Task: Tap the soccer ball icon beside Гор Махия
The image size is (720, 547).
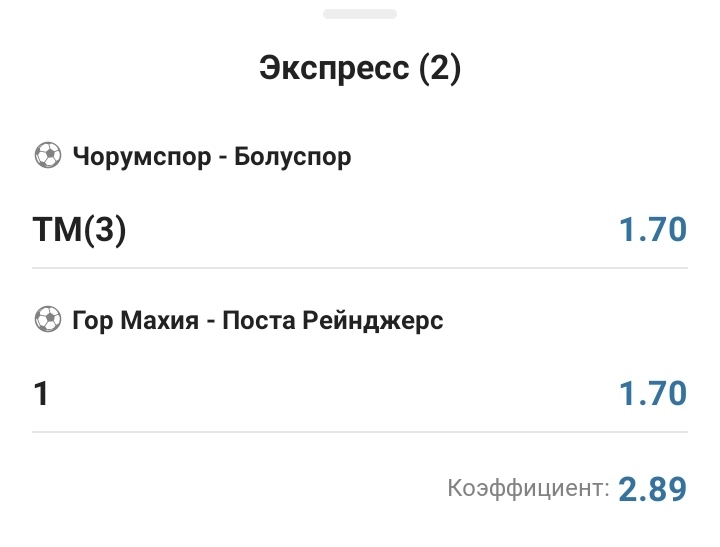Action: tap(47, 320)
